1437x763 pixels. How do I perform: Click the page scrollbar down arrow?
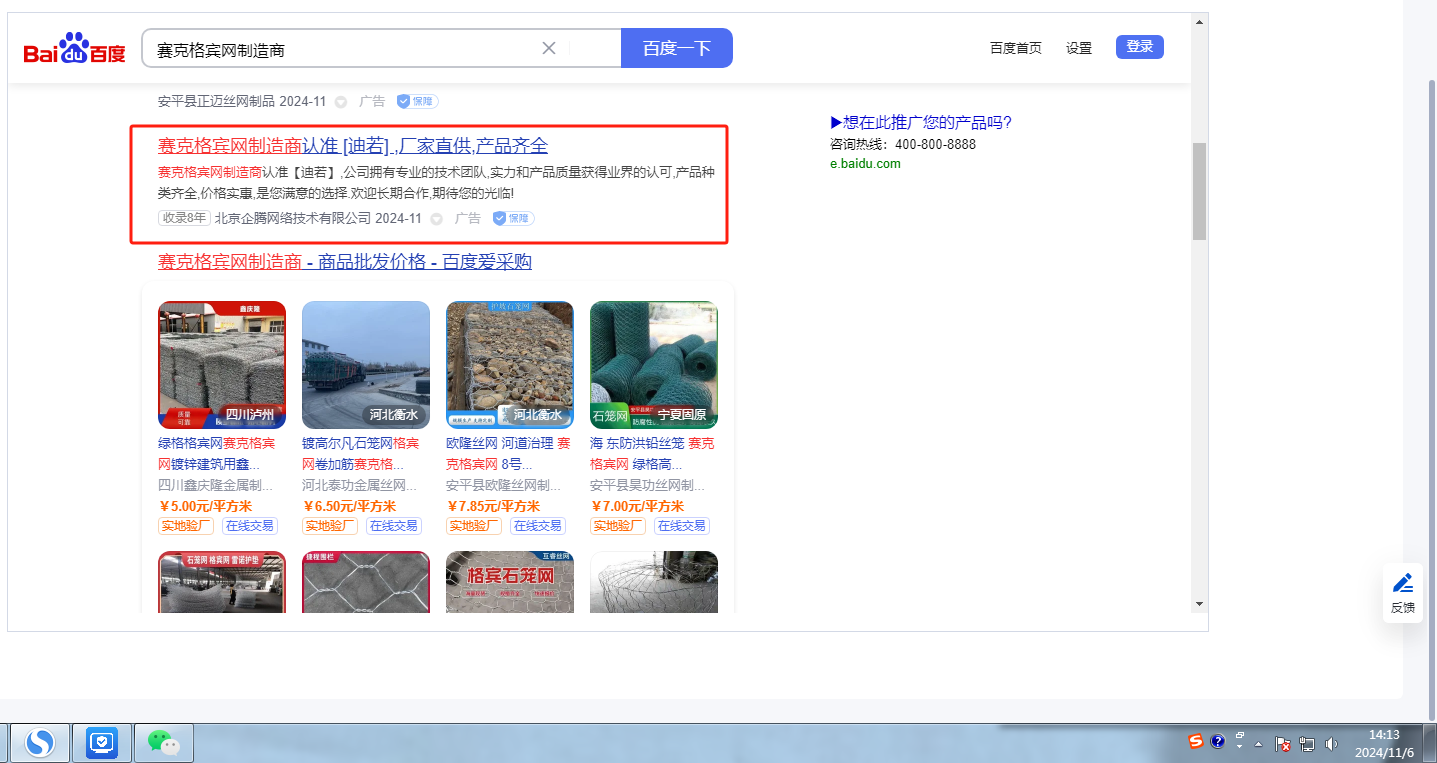[1199, 604]
